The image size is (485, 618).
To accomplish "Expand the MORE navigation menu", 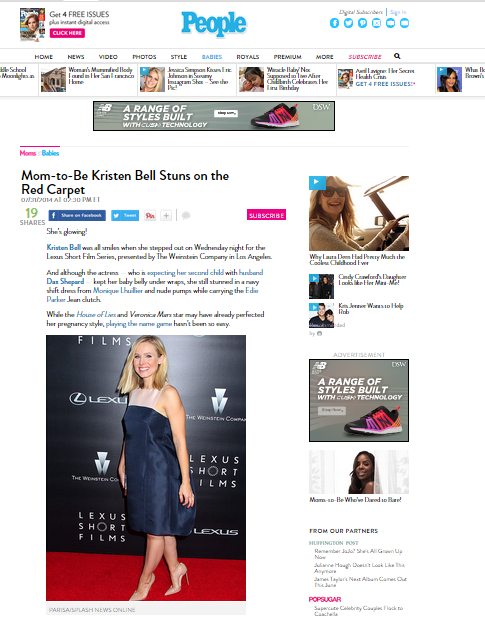I will tap(325, 57).
